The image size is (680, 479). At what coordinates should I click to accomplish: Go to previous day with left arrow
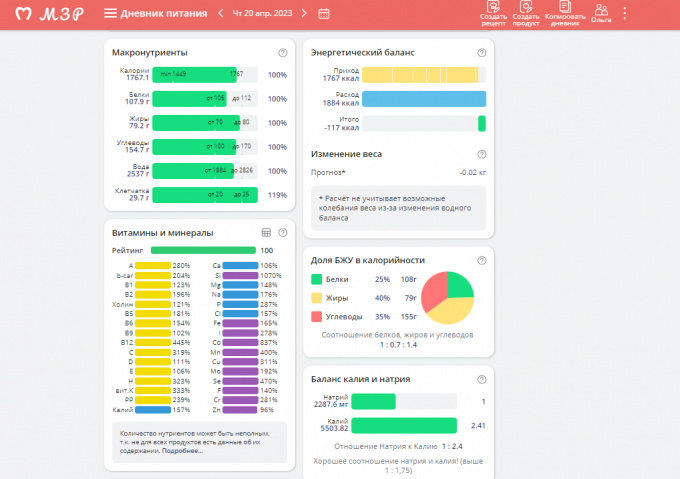220,14
